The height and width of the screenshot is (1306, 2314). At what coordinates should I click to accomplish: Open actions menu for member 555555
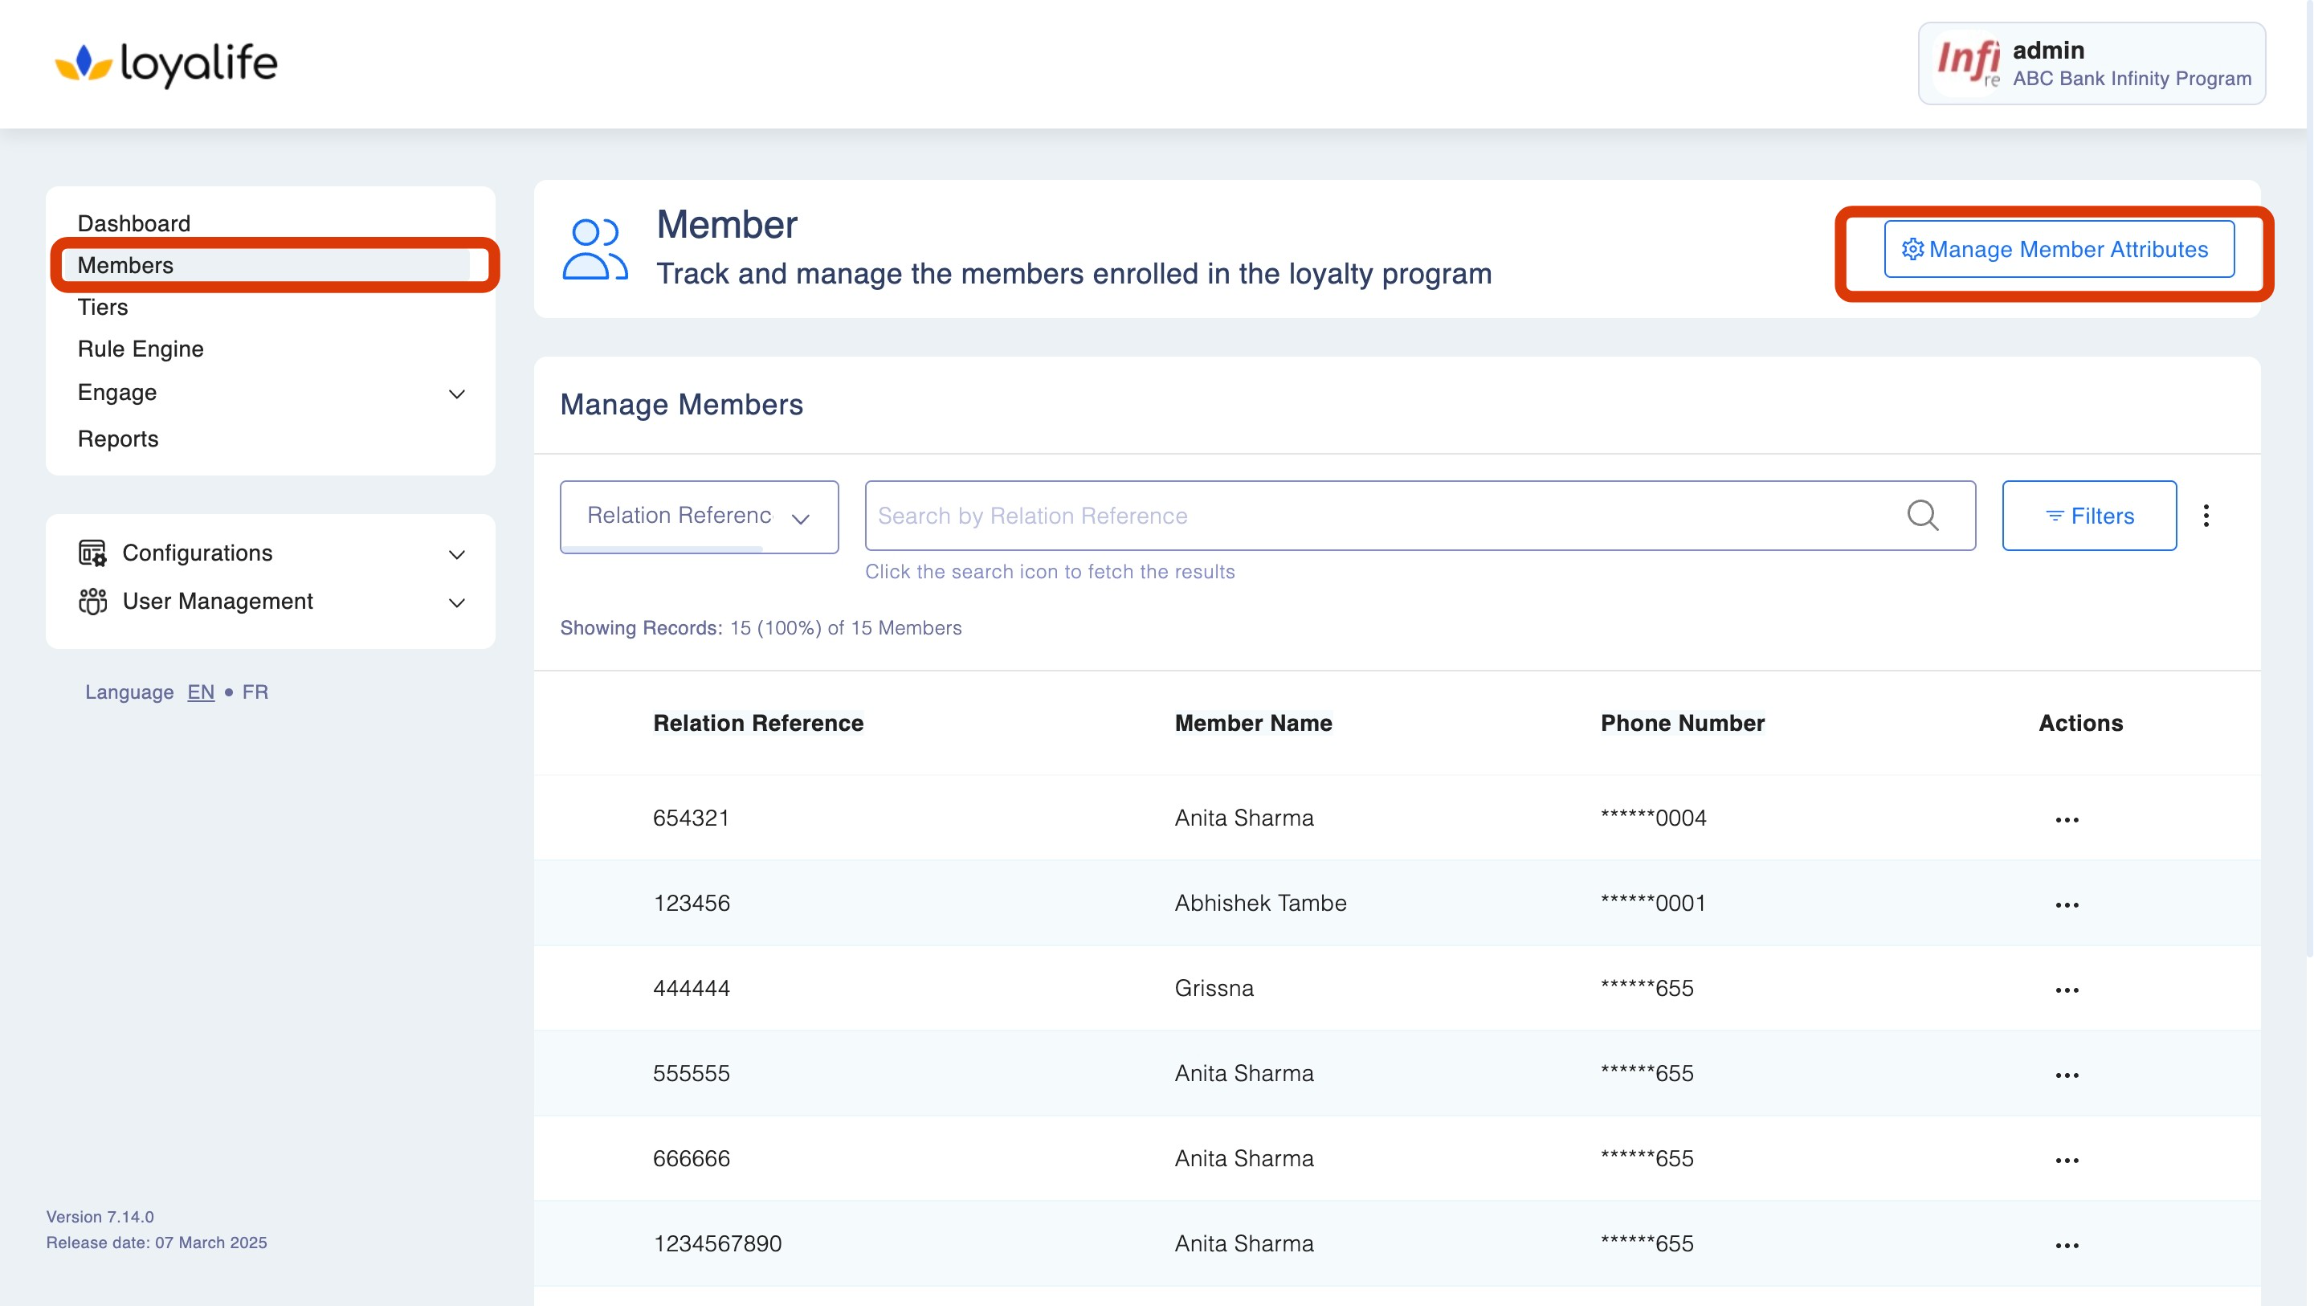pos(2067,1074)
